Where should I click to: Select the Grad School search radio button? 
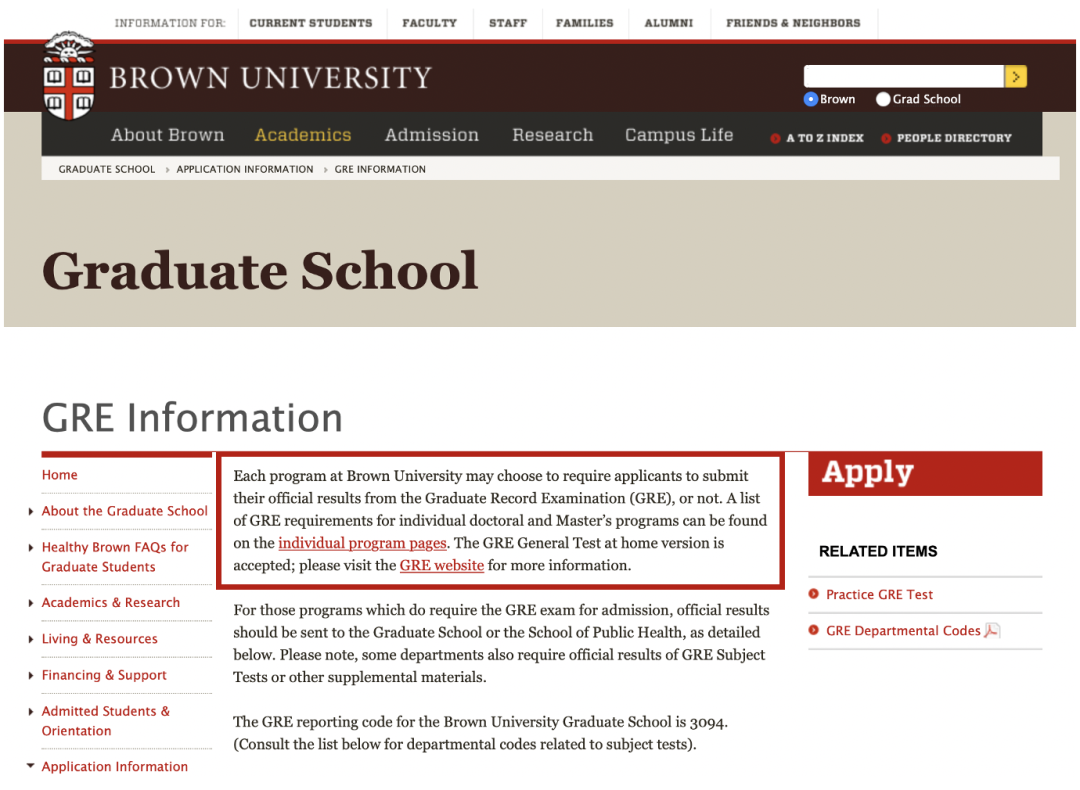click(882, 99)
